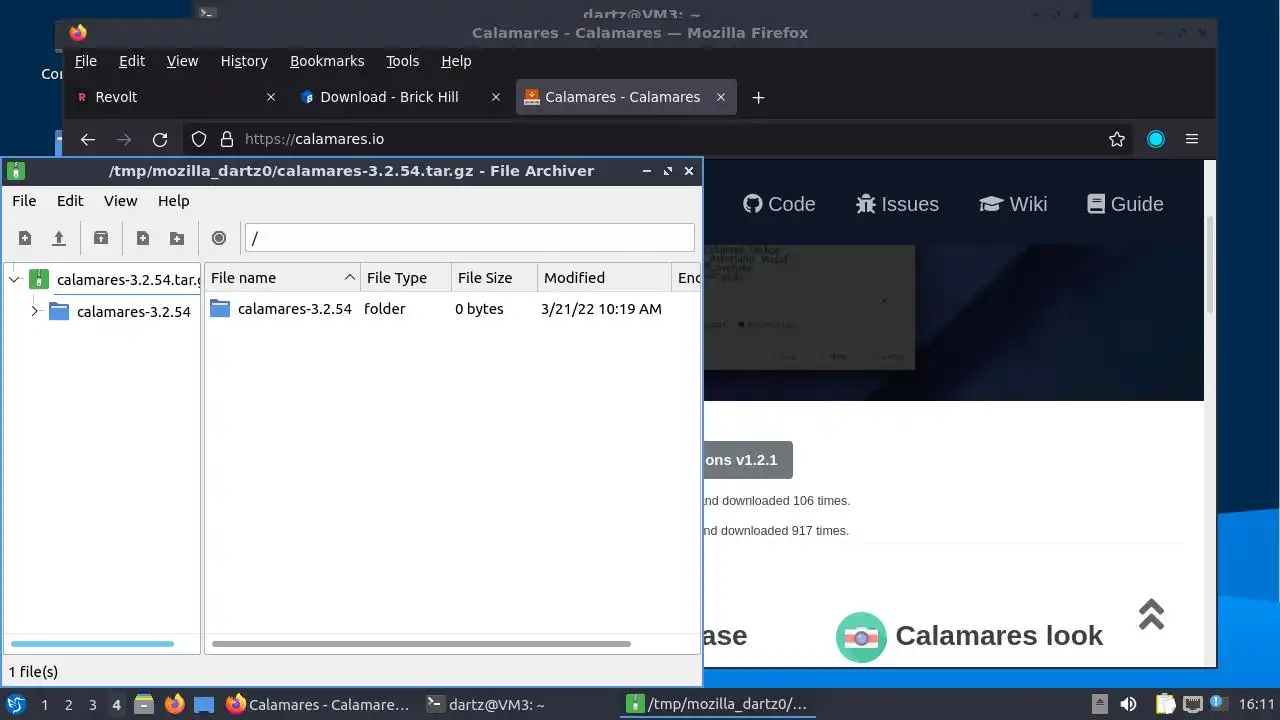Open View menu in File Archiver
This screenshot has height=720, width=1280.
(121, 201)
